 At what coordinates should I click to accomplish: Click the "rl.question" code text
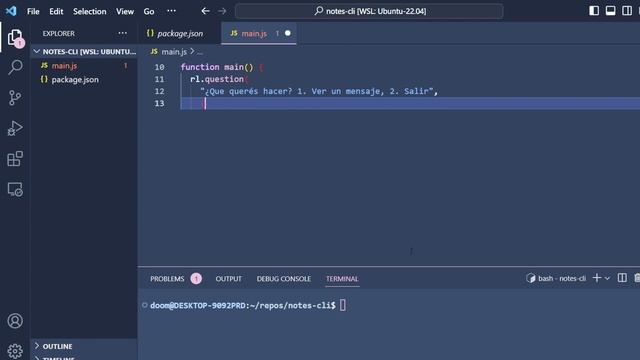coord(217,79)
